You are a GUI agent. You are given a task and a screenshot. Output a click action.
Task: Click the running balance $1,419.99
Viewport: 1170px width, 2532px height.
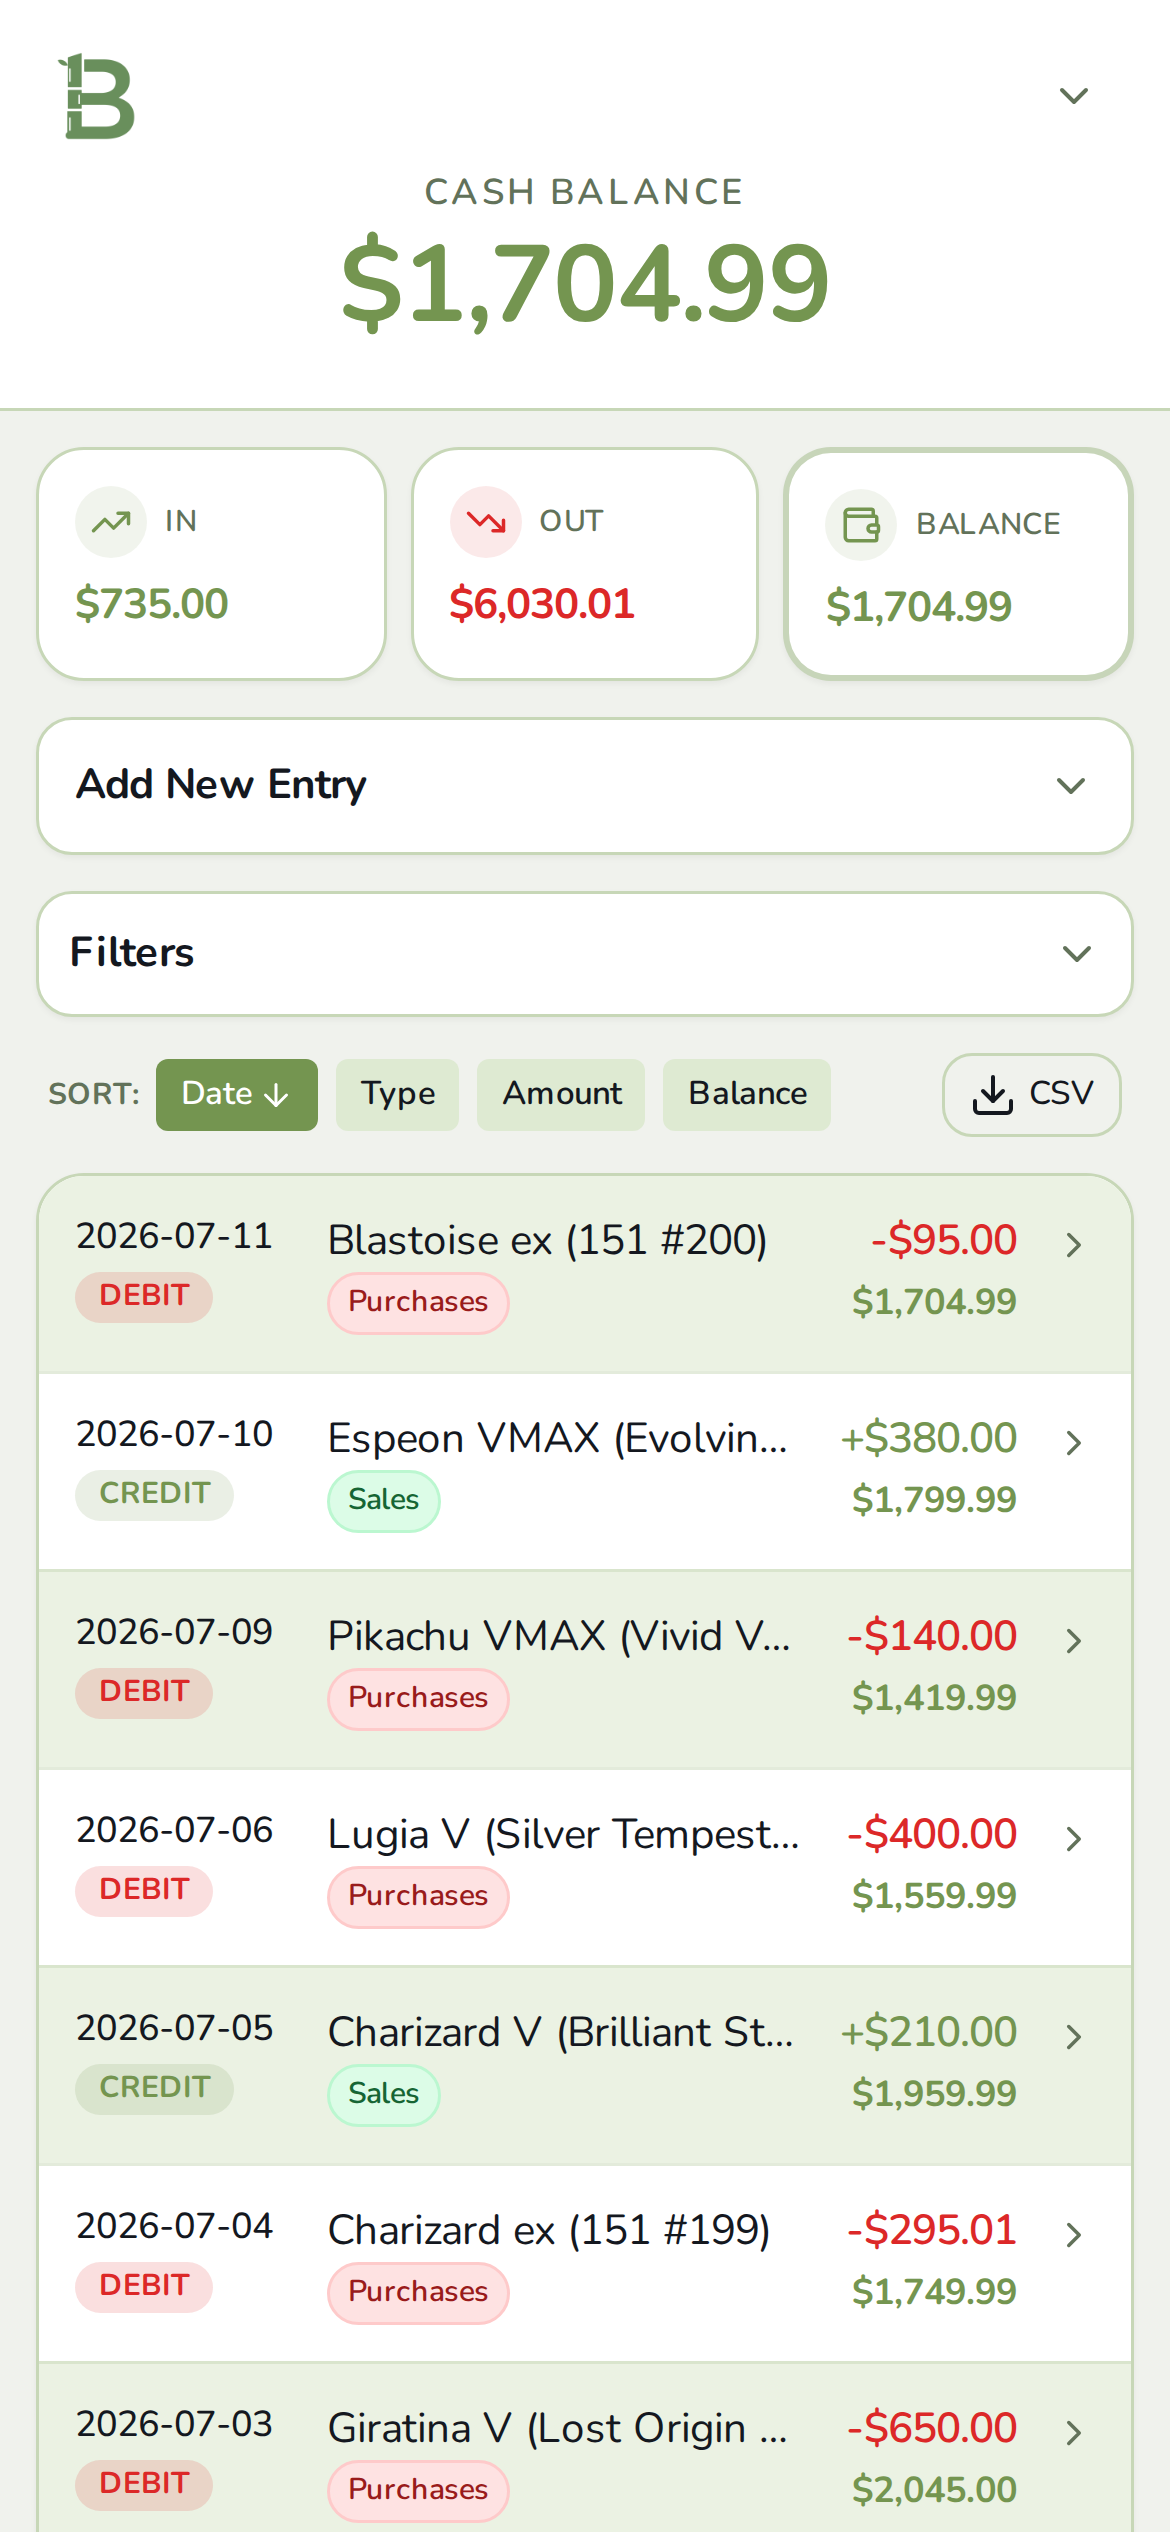pos(934,1698)
